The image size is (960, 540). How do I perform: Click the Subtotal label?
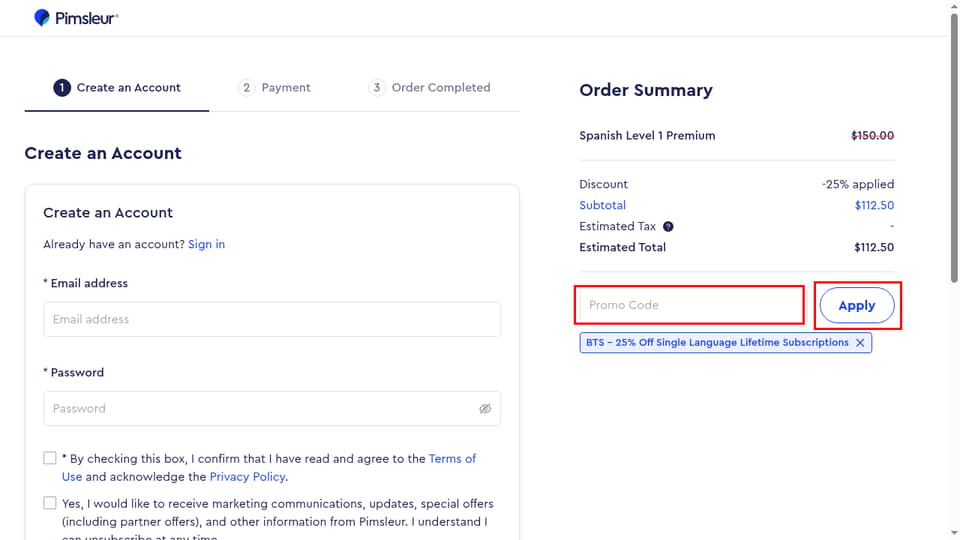pos(602,205)
